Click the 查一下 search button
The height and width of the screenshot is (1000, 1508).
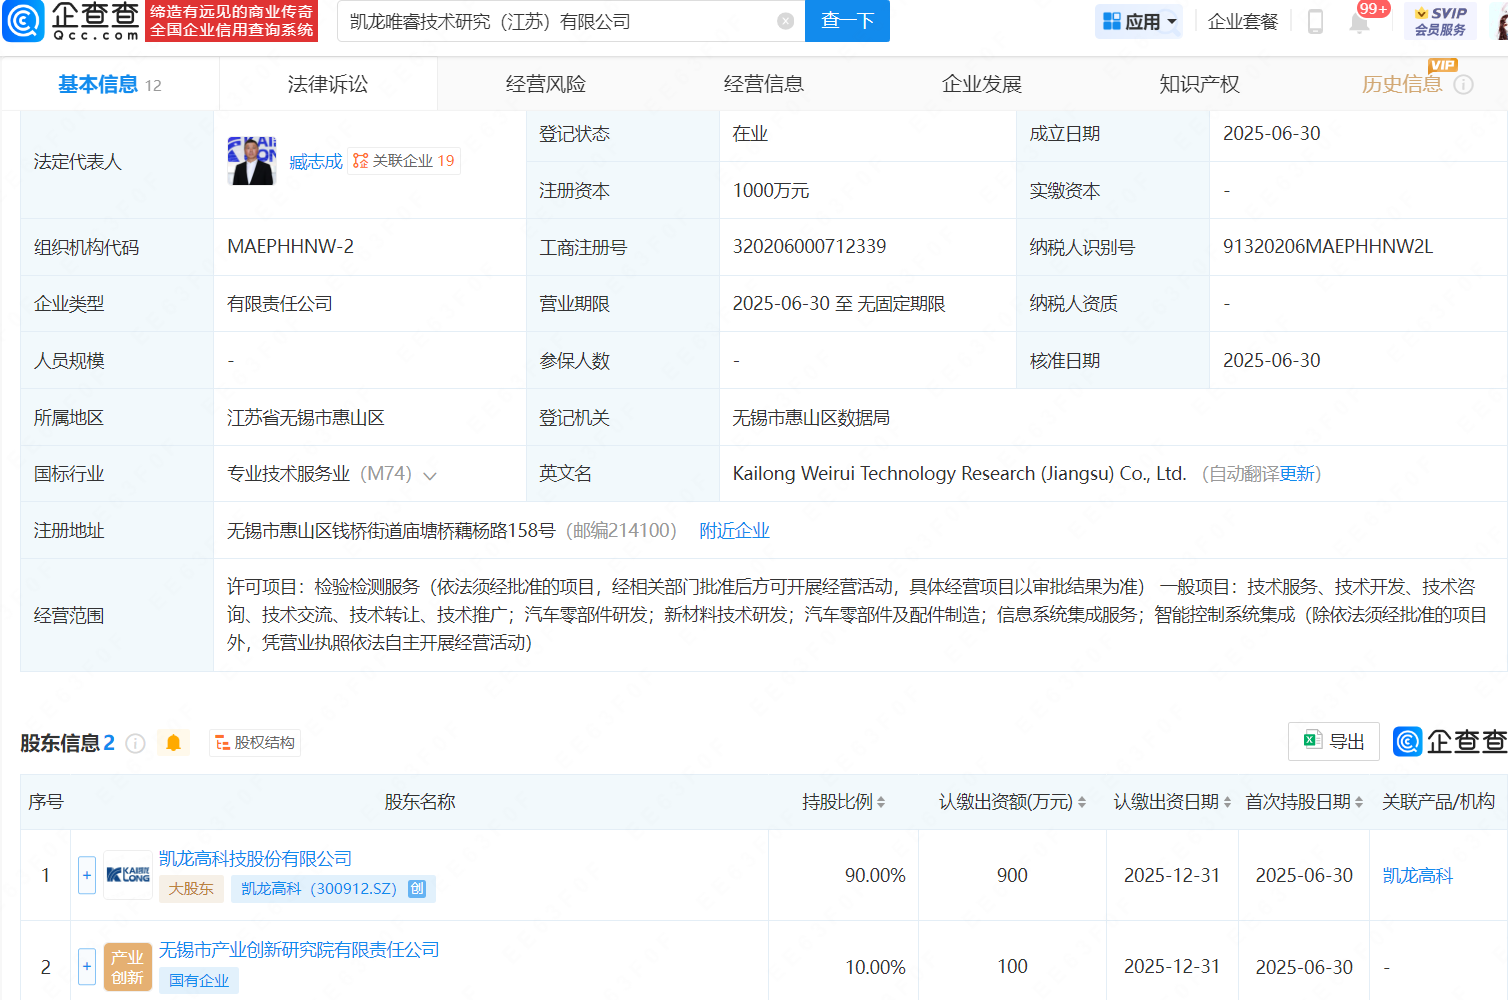[x=848, y=21]
